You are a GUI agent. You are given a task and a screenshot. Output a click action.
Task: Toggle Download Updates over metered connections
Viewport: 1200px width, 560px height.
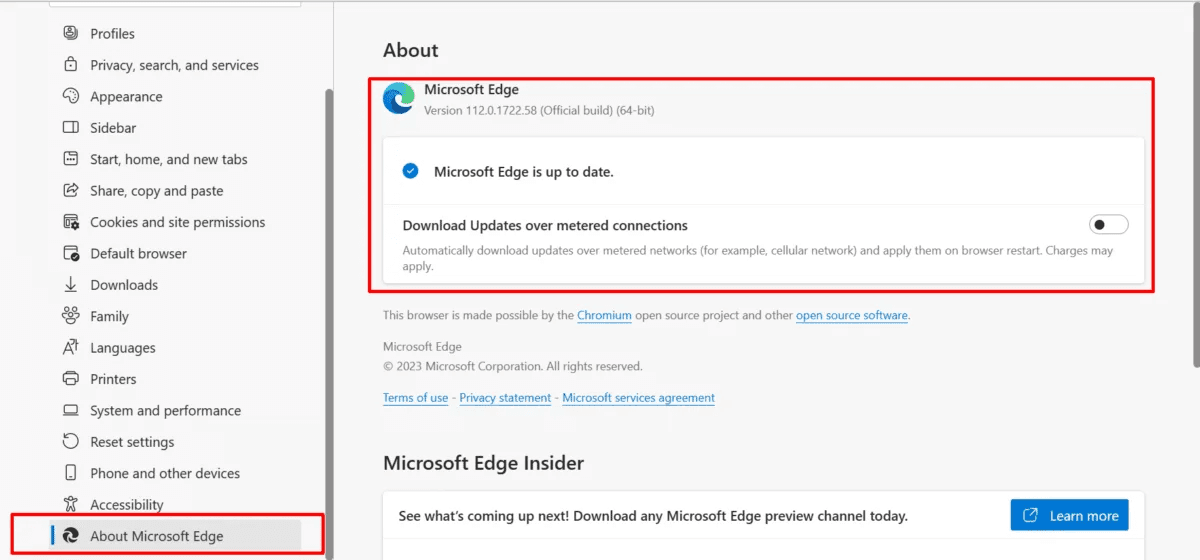click(x=1108, y=225)
